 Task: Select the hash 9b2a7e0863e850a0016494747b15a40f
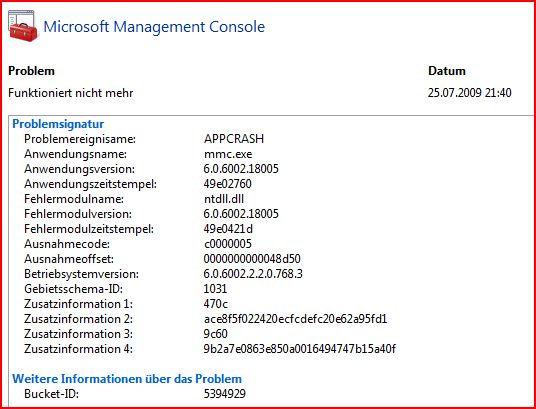tap(300, 349)
